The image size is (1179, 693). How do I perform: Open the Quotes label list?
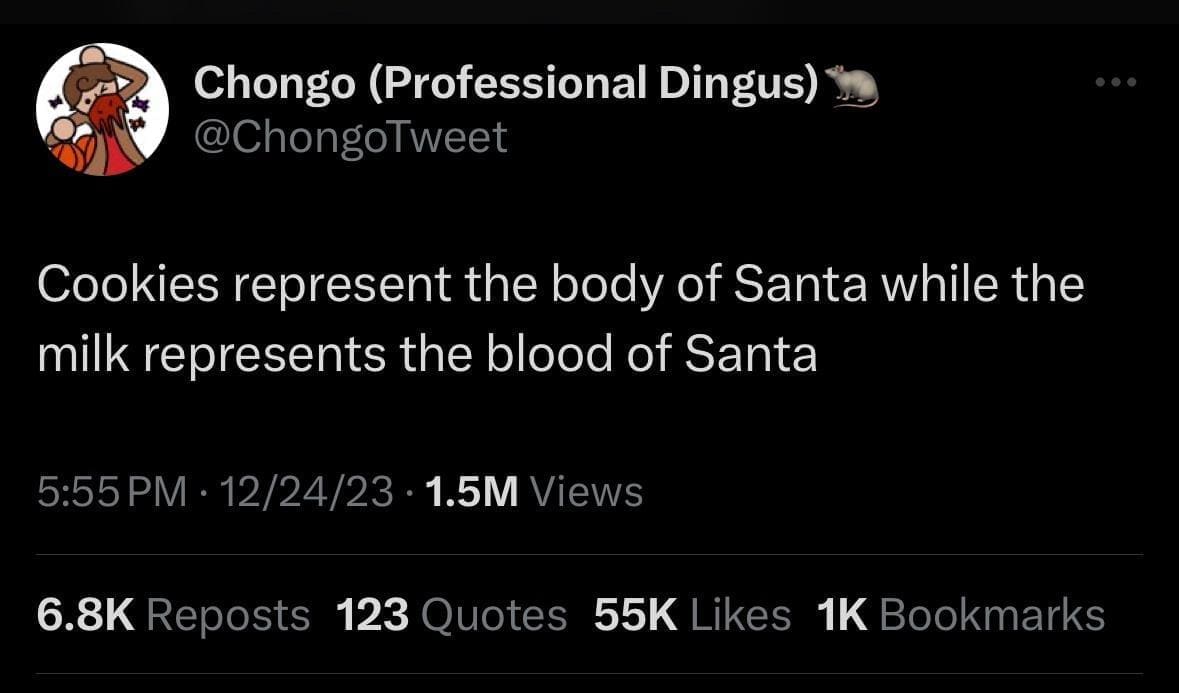click(x=494, y=615)
